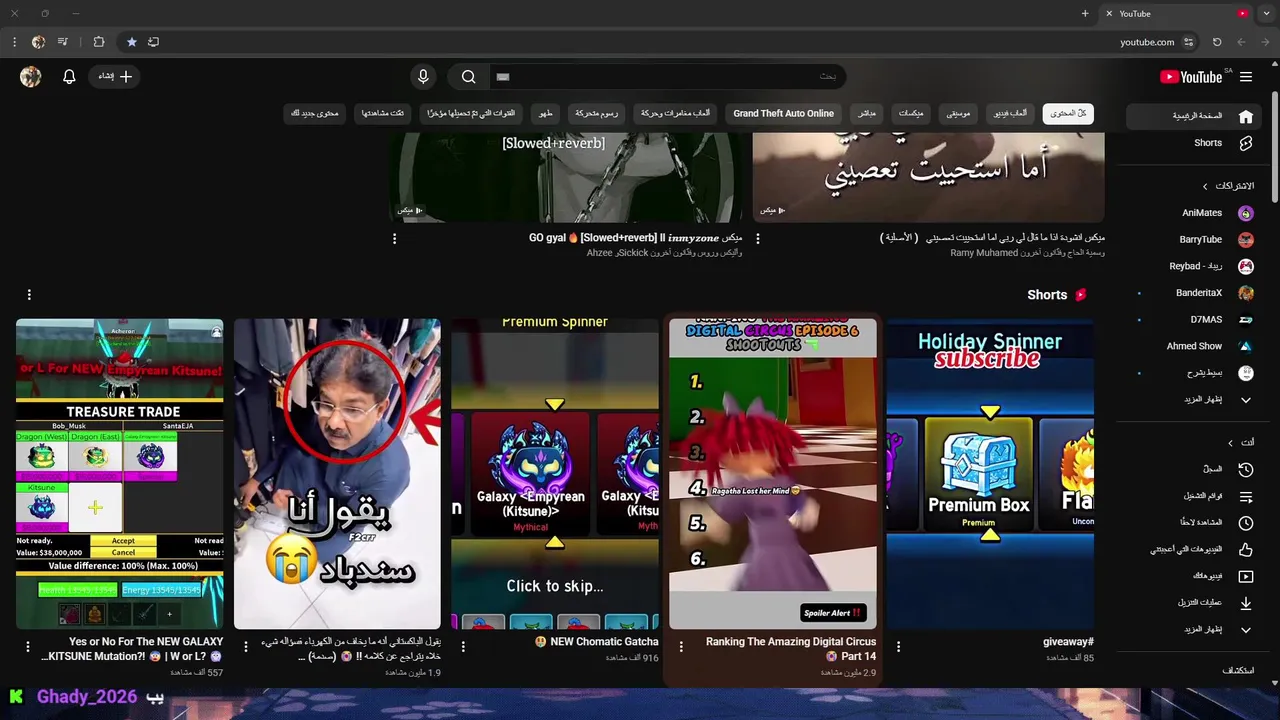
Task: Open the notifications bell
Action: [x=69, y=77]
